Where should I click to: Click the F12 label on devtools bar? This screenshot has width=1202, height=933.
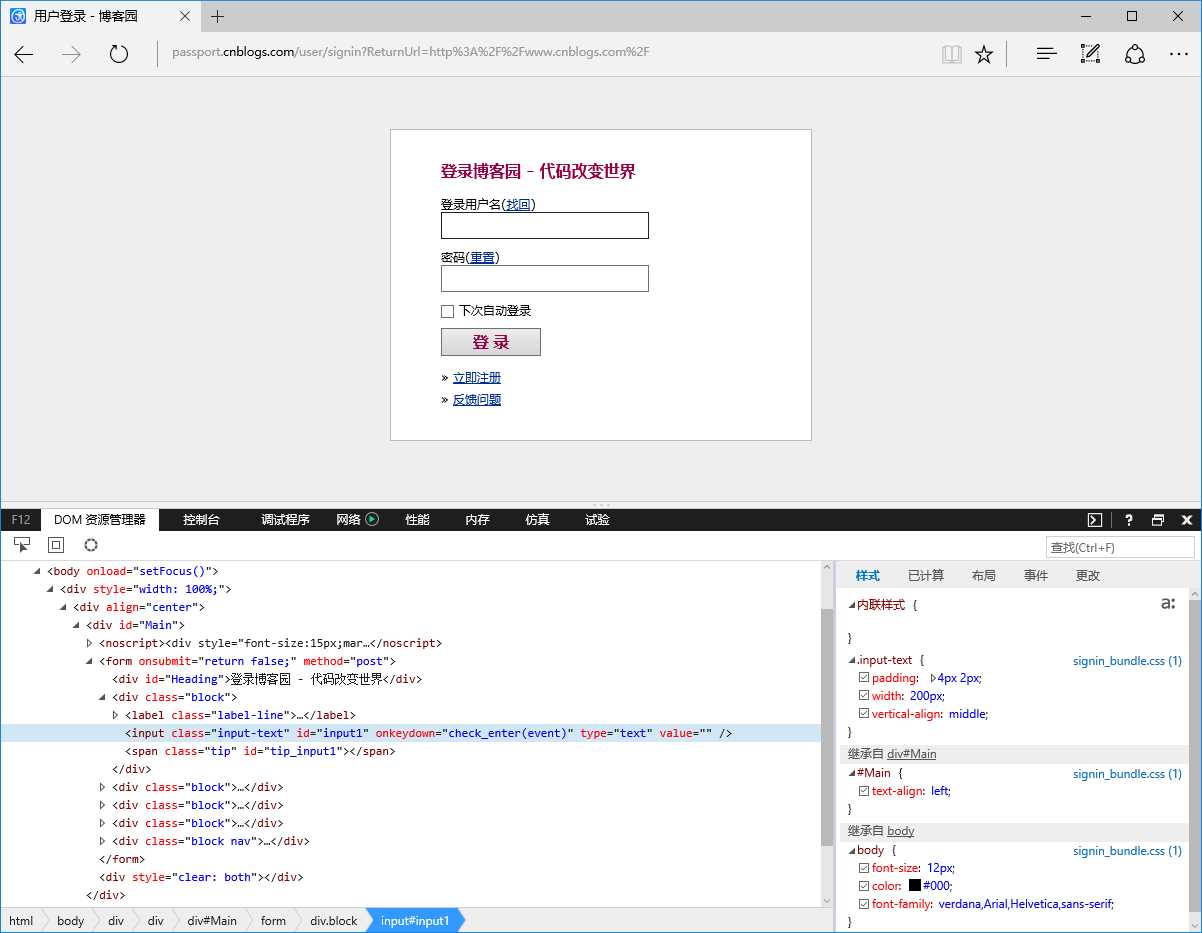20,520
